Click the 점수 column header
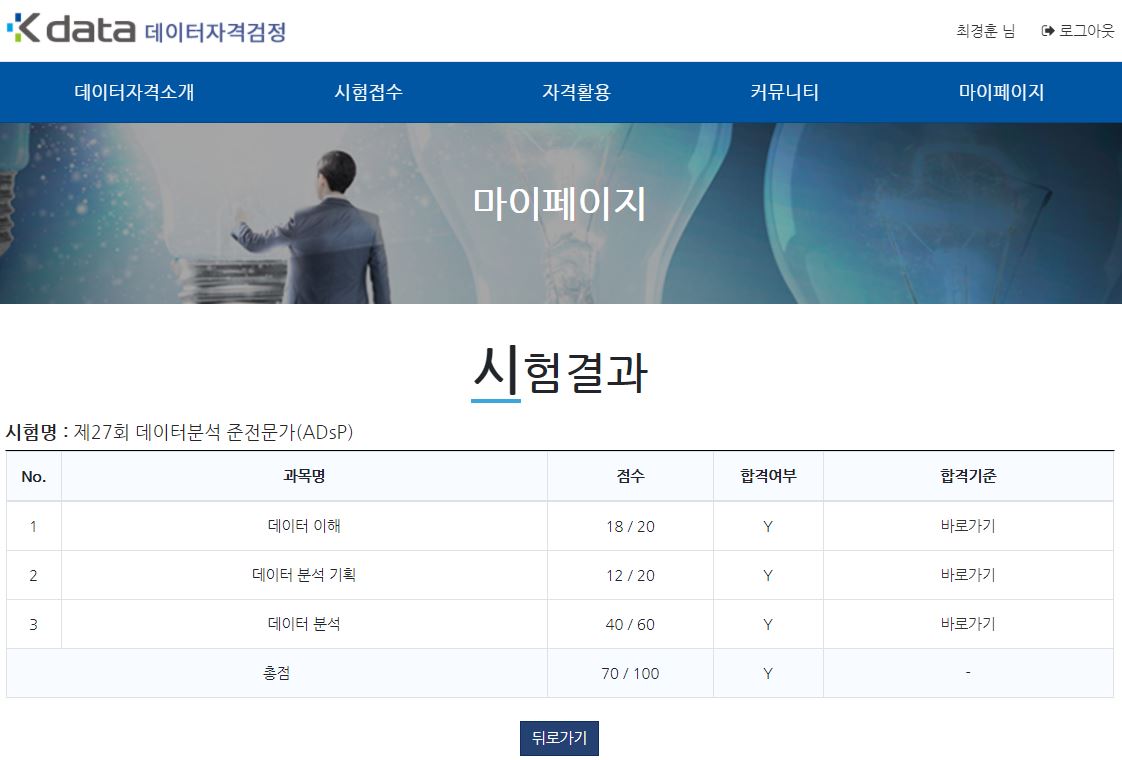This screenshot has height=760, width=1122. (630, 477)
